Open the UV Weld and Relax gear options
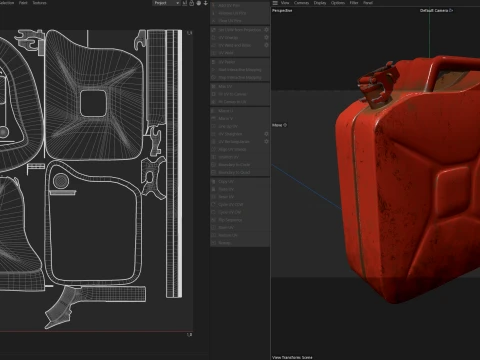This screenshot has width=480, height=360. click(266, 45)
